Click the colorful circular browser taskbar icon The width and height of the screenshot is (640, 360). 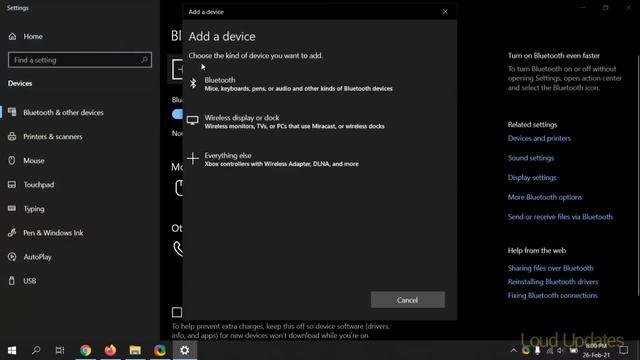tap(160, 350)
